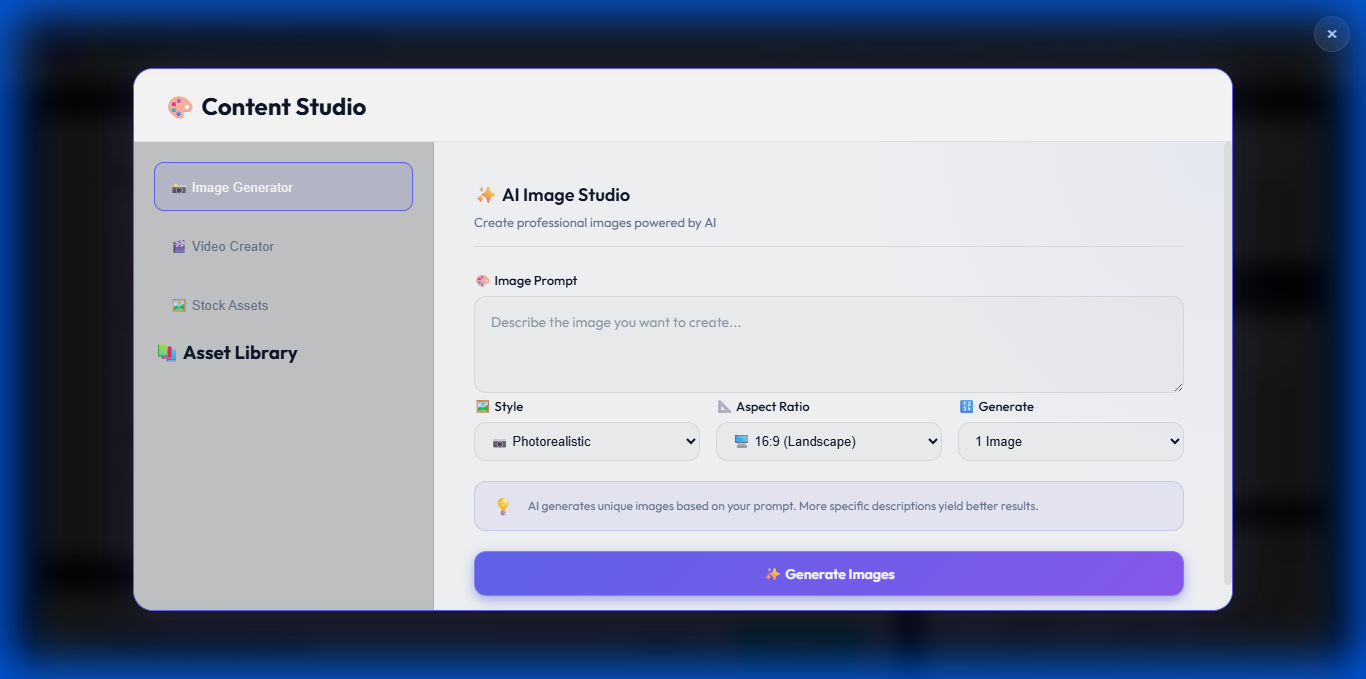Click the framed picture icon next to Stock Assets
This screenshot has height=679, width=1366.
tap(178, 304)
